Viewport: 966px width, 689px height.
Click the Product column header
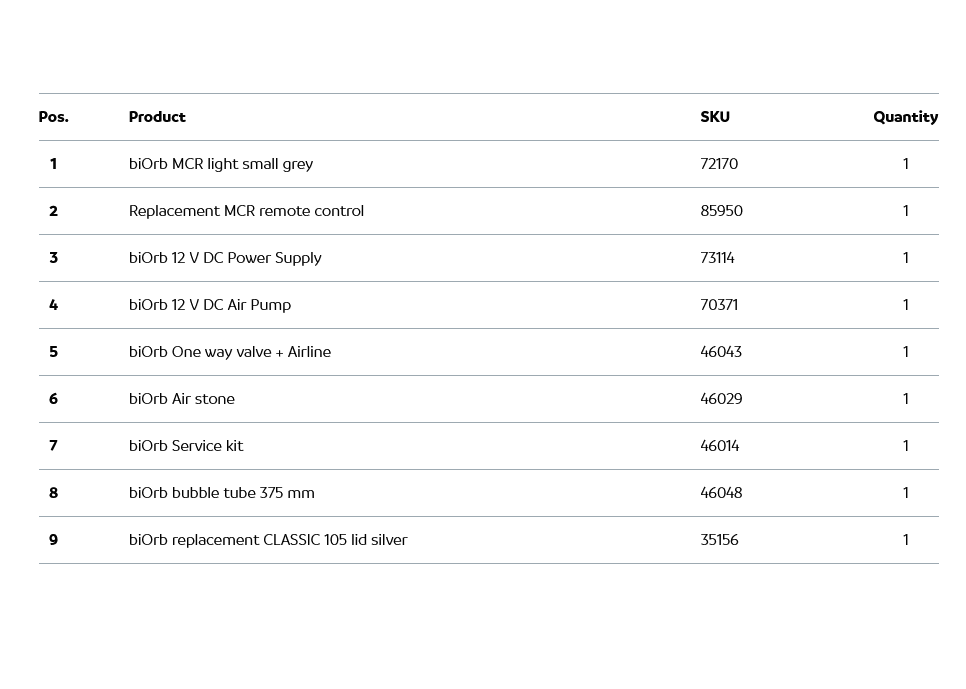pos(157,117)
